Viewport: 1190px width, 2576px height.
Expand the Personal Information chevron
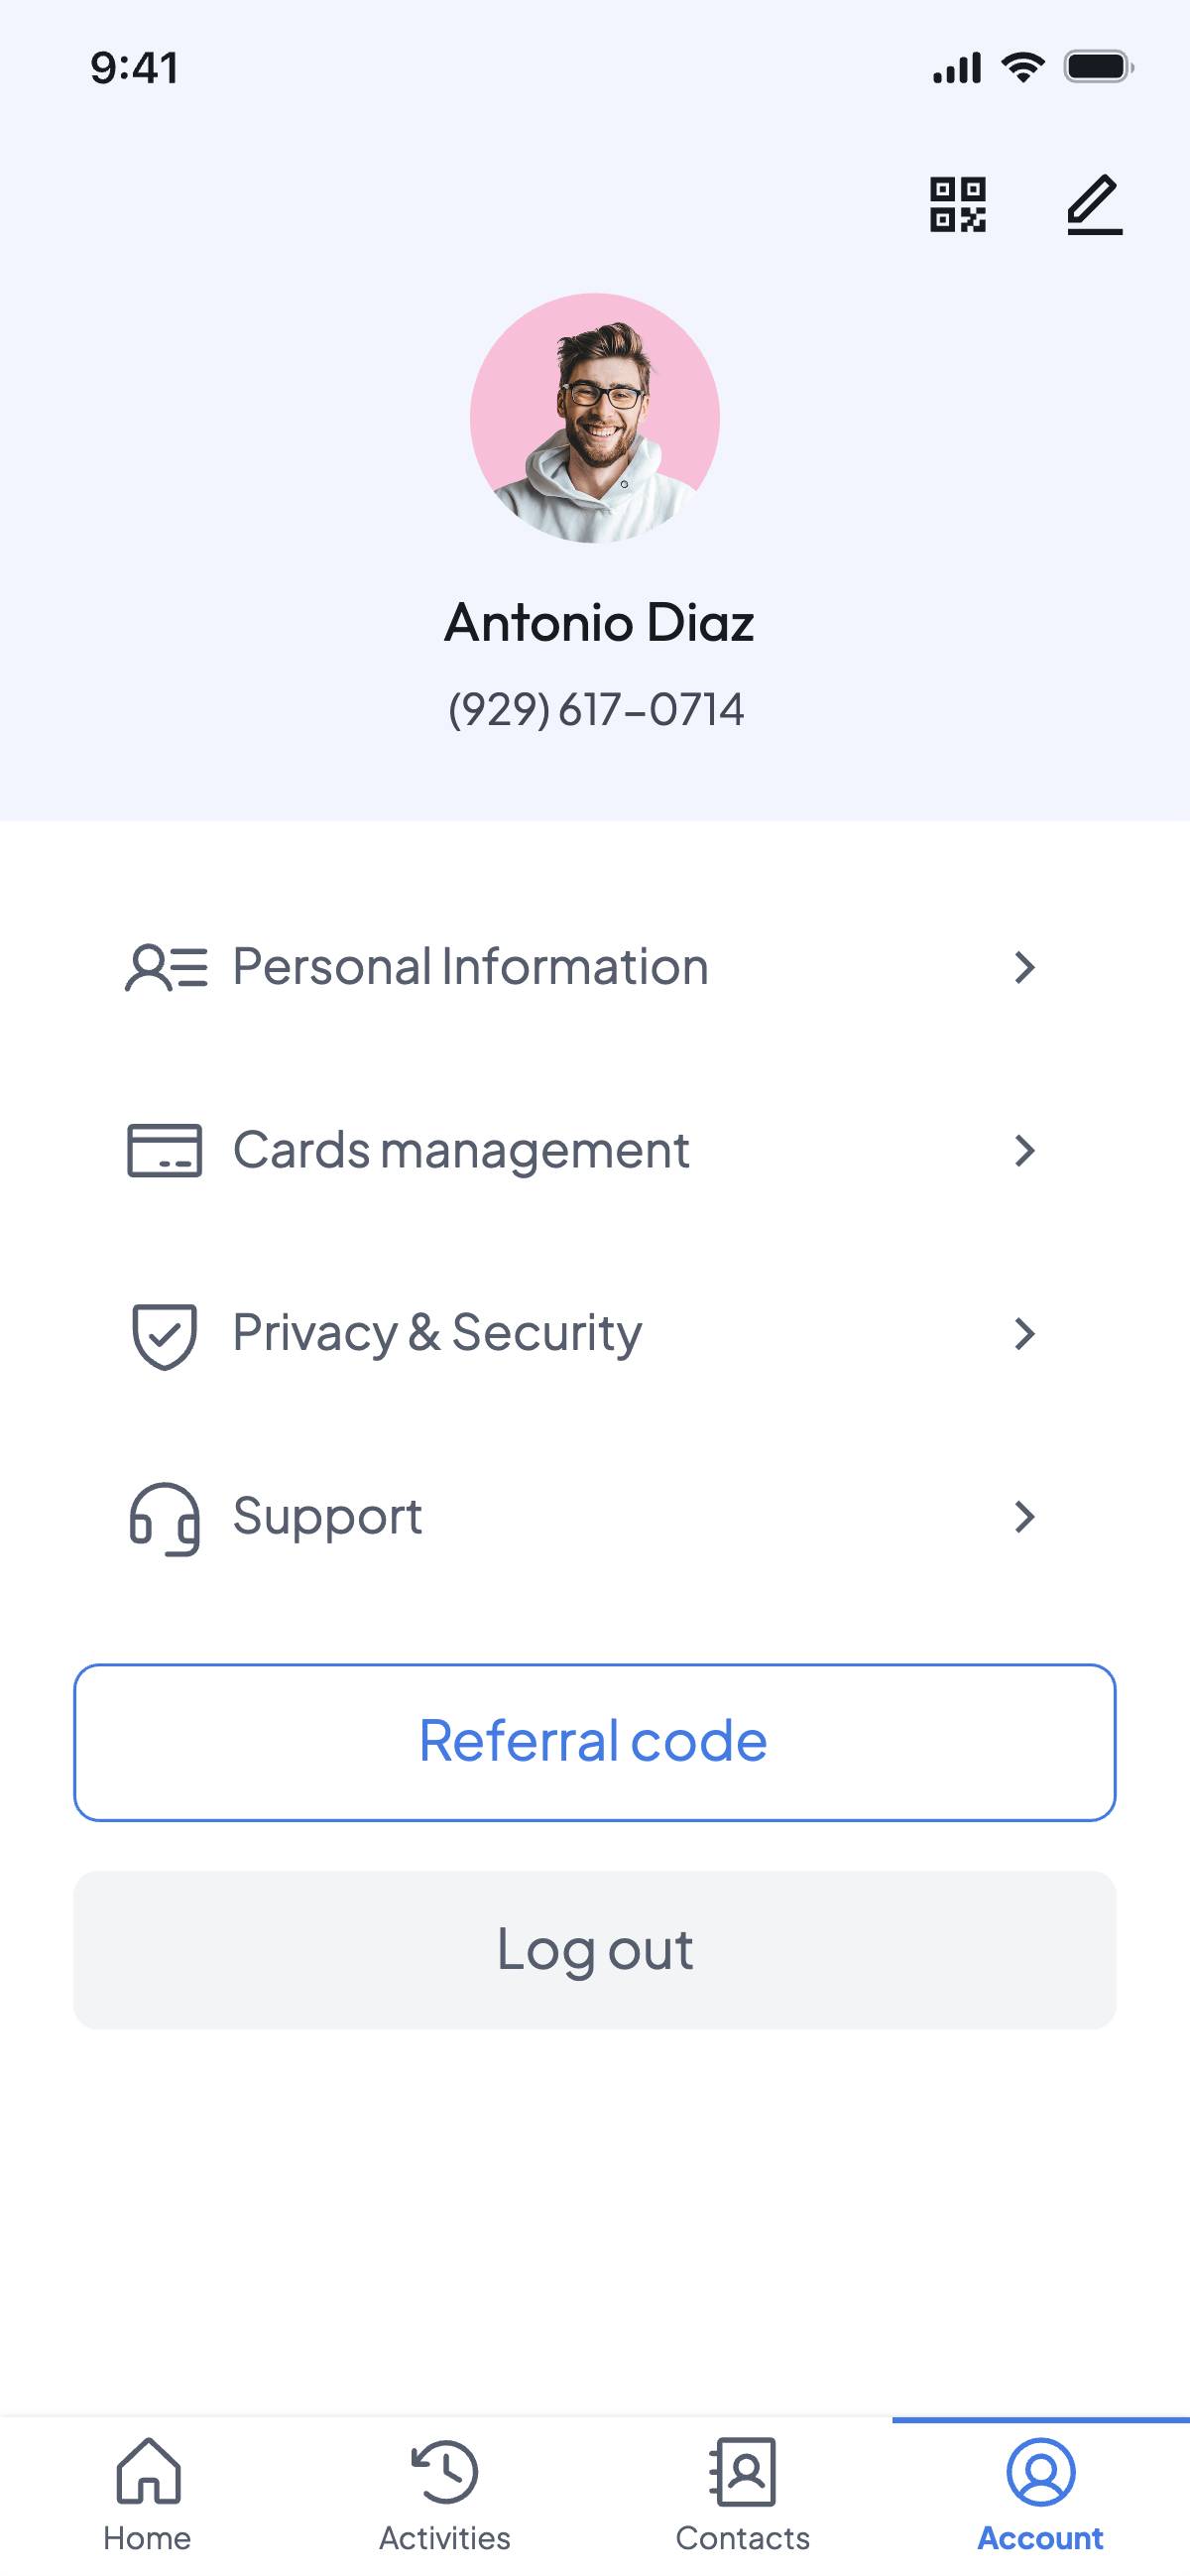point(1024,967)
